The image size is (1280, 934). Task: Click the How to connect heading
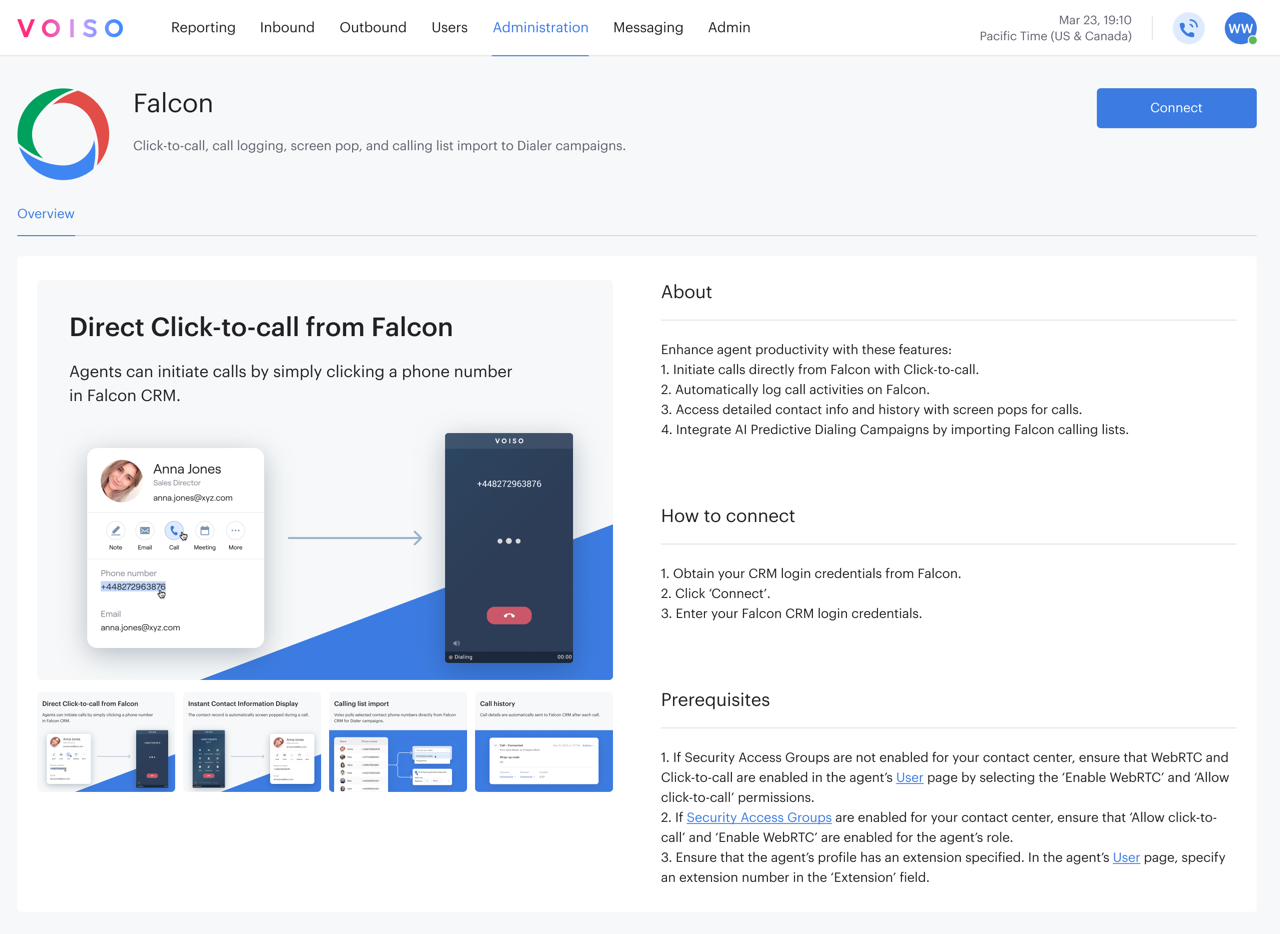(x=728, y=516)
